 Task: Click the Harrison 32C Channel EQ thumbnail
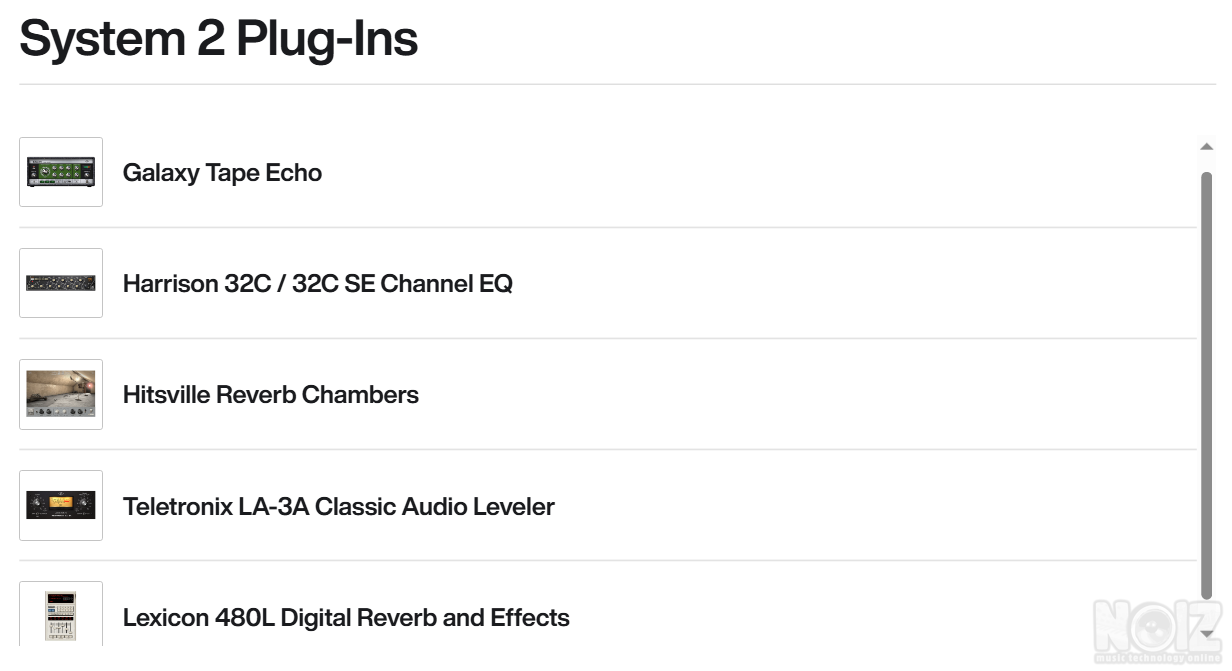point(61,283)
